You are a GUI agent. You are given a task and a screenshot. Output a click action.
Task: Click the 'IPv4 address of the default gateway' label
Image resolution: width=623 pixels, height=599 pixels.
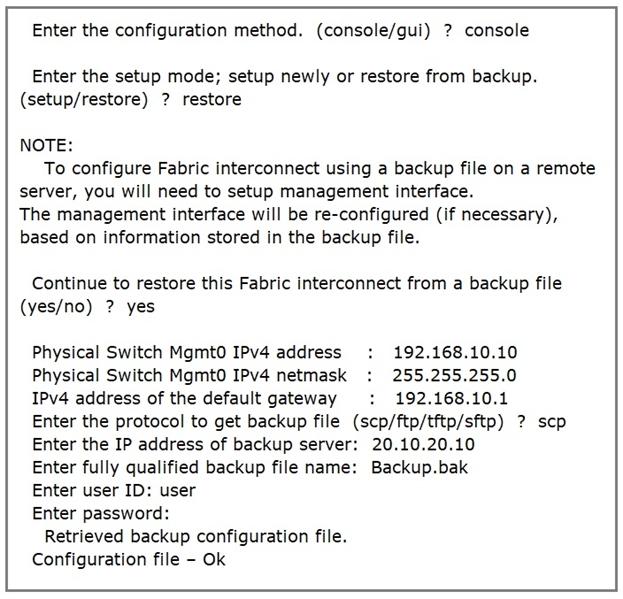point(184,399)
